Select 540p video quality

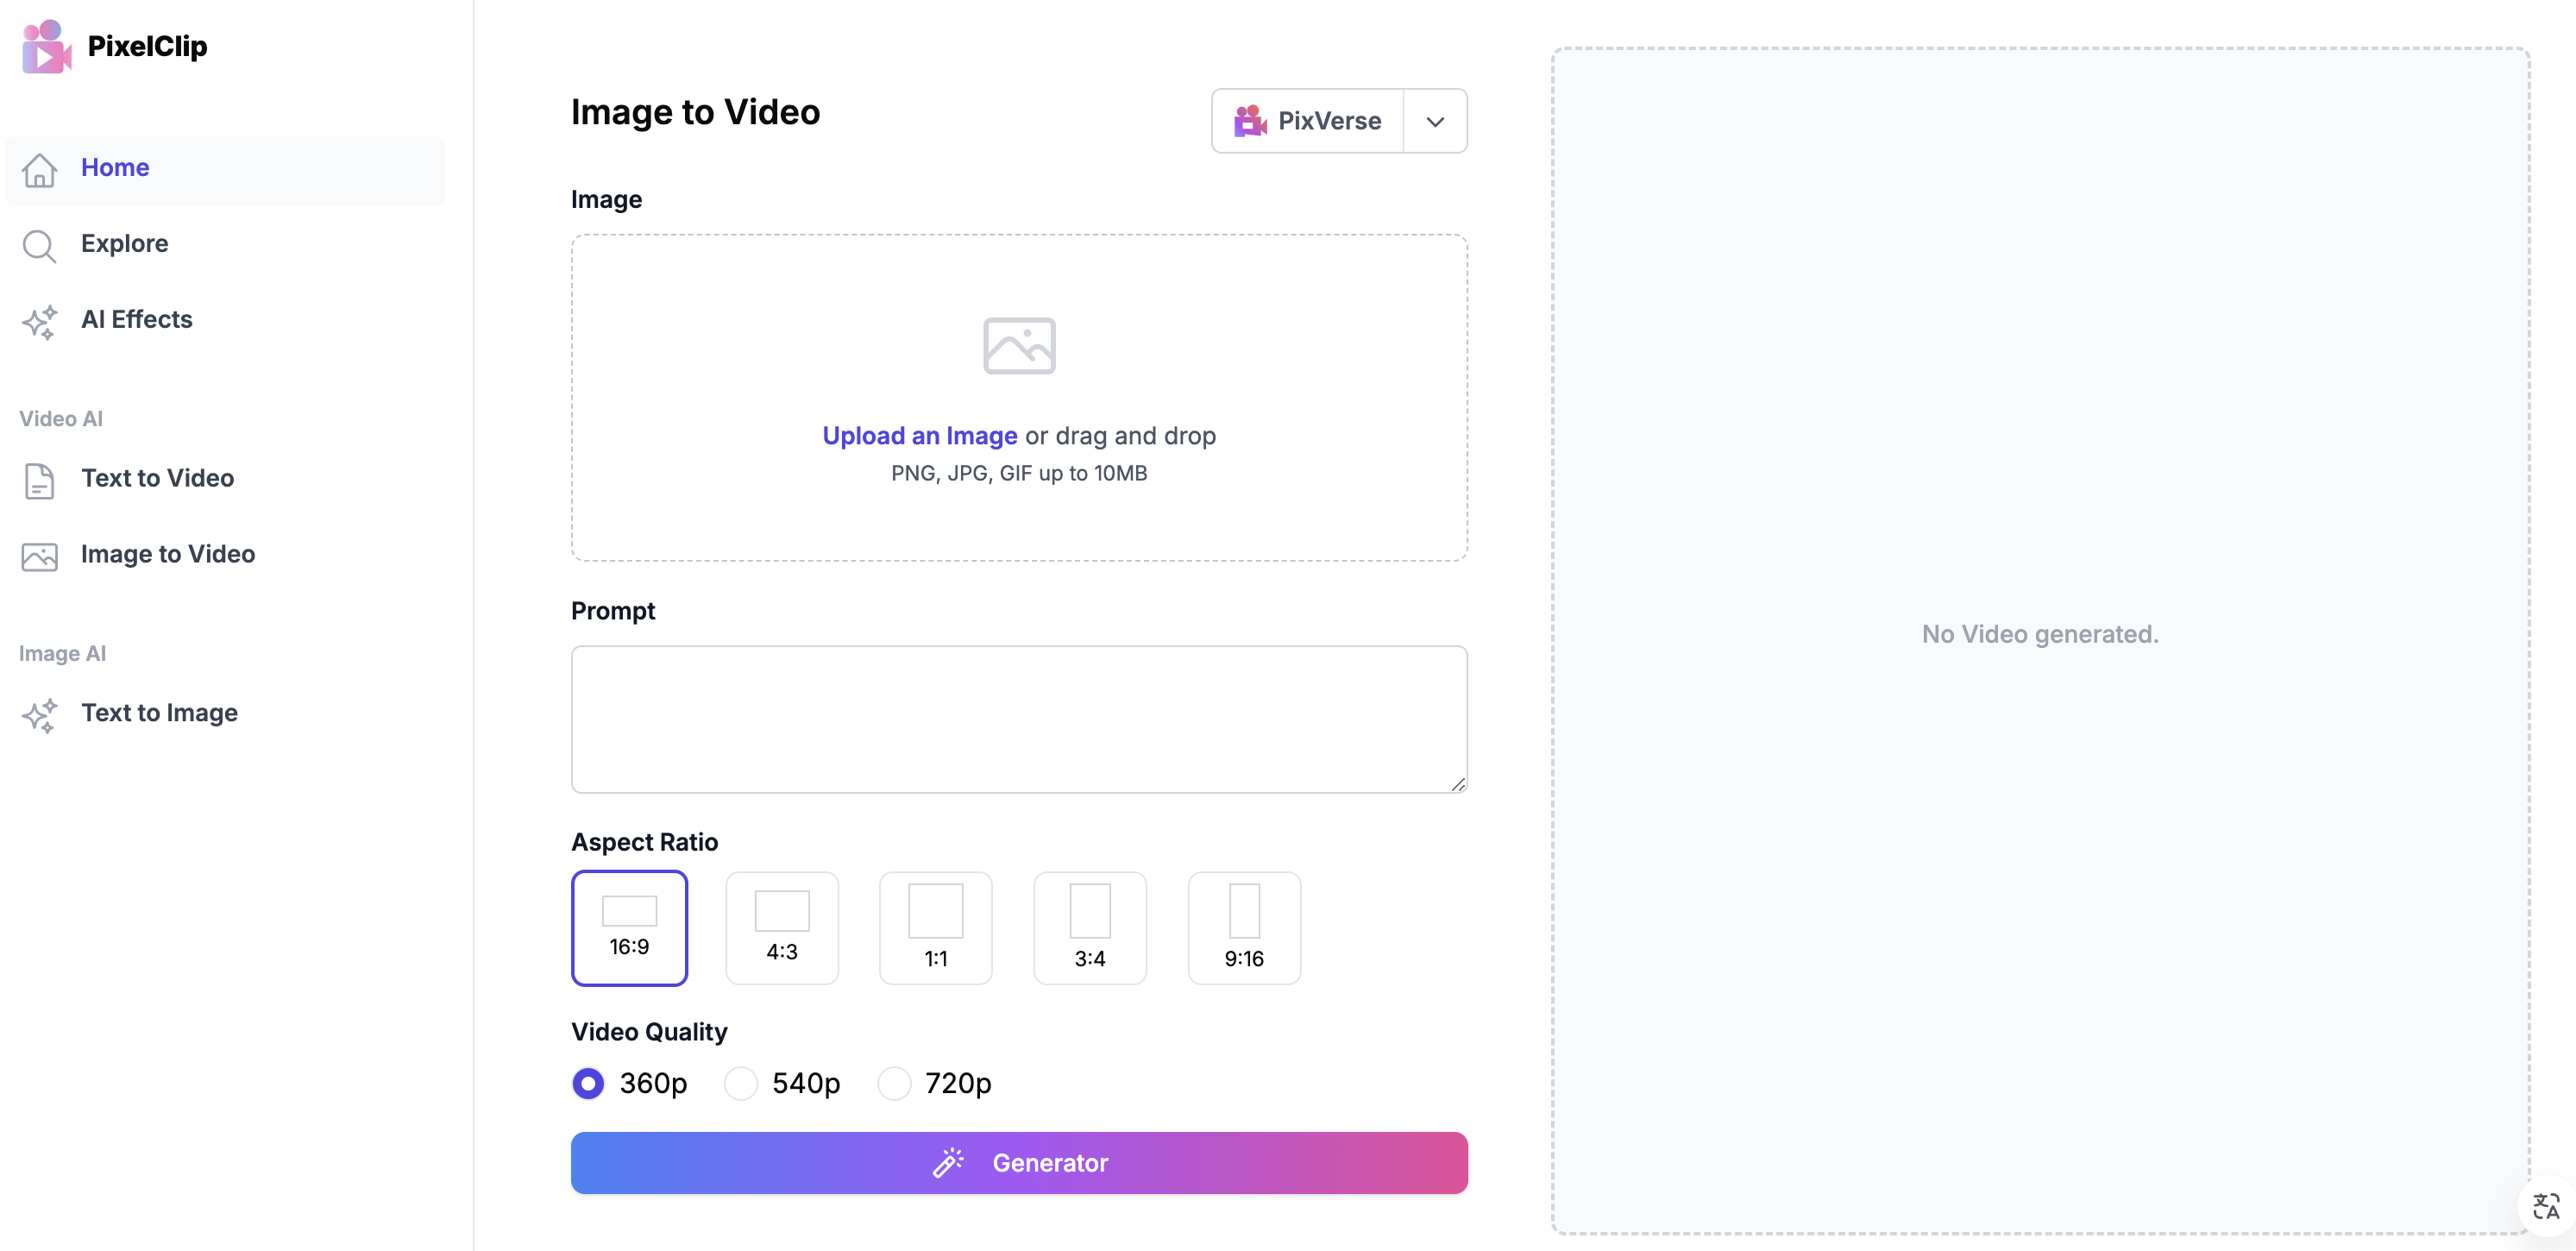(741, 1083)
